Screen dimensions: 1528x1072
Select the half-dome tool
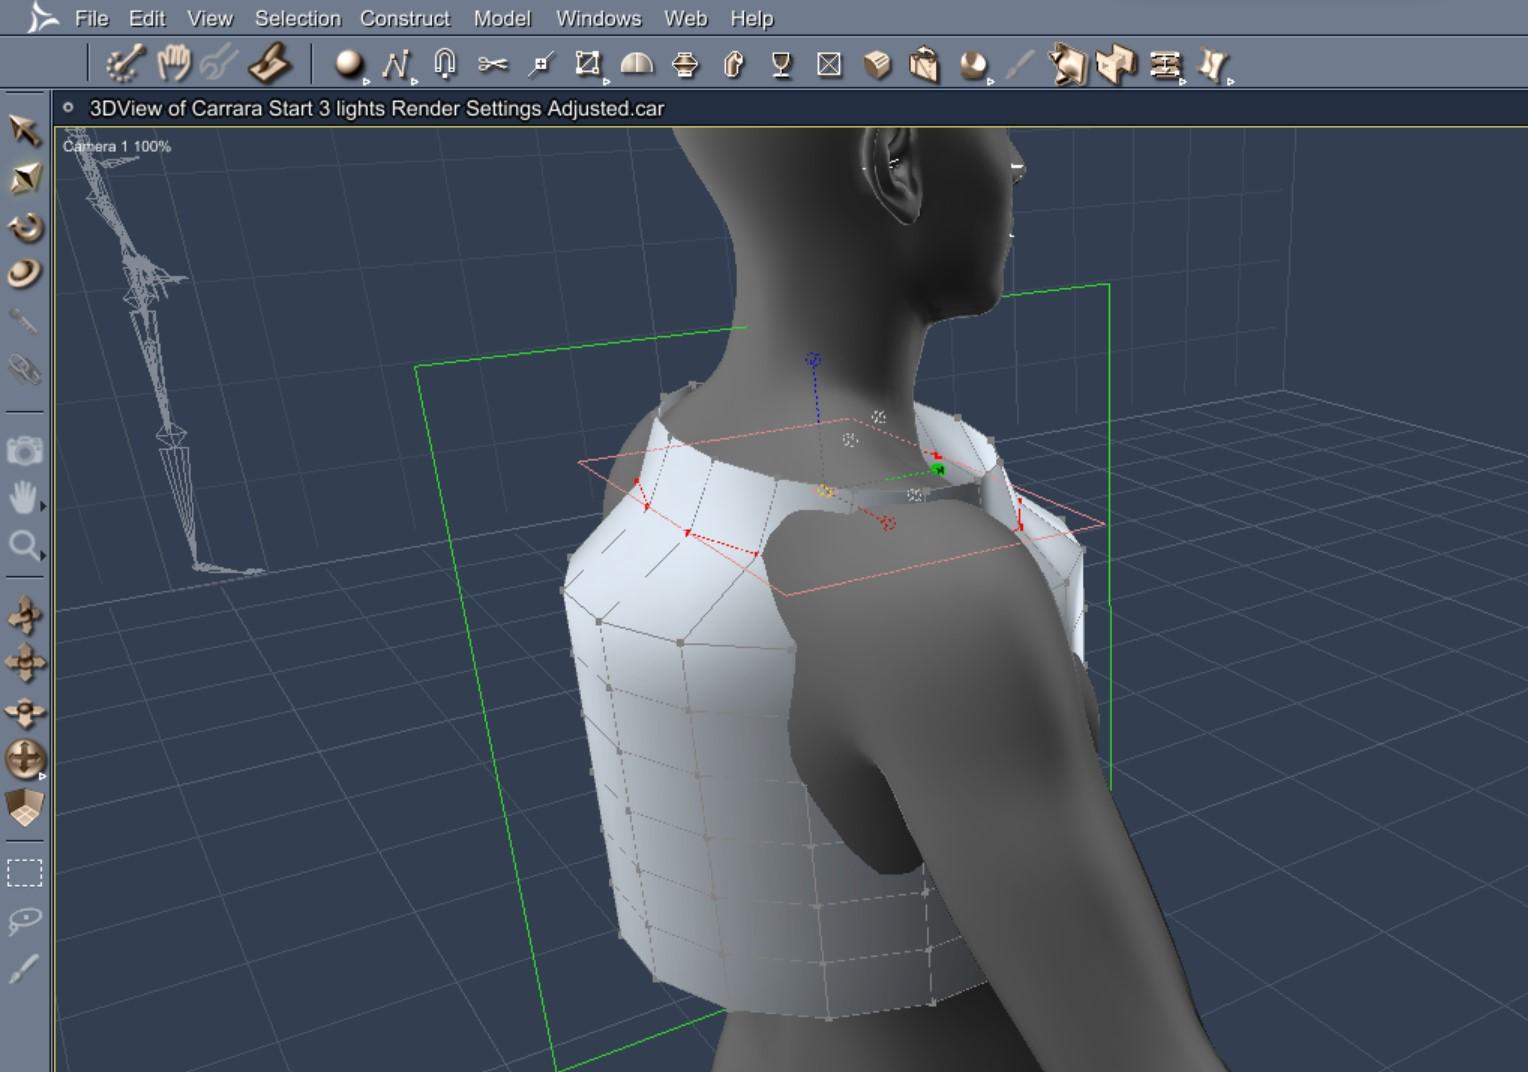(637, 65)
